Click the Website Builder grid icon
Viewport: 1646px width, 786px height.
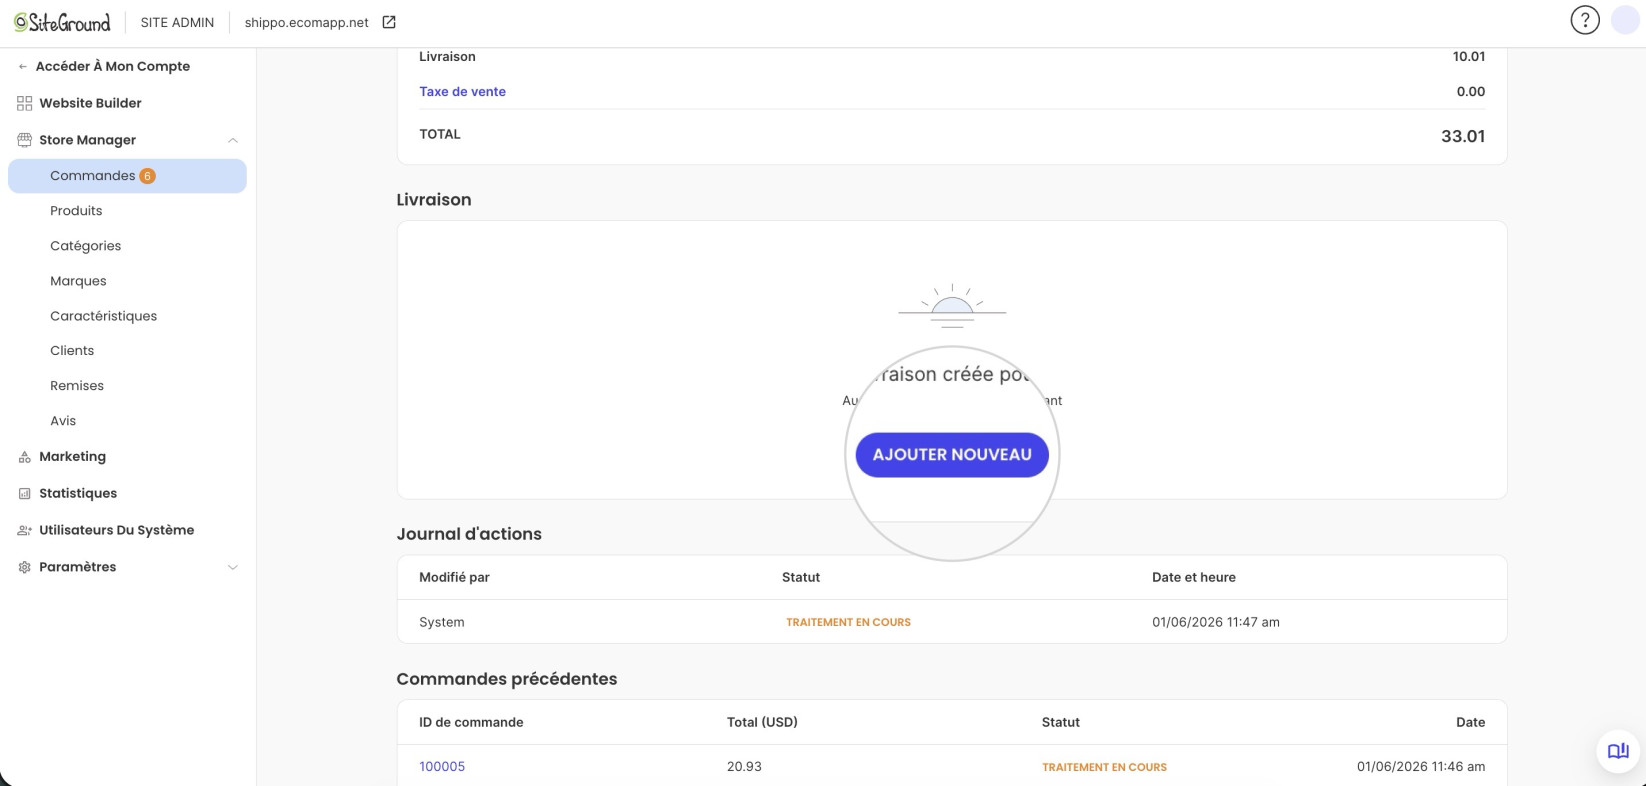pos(24,103)
